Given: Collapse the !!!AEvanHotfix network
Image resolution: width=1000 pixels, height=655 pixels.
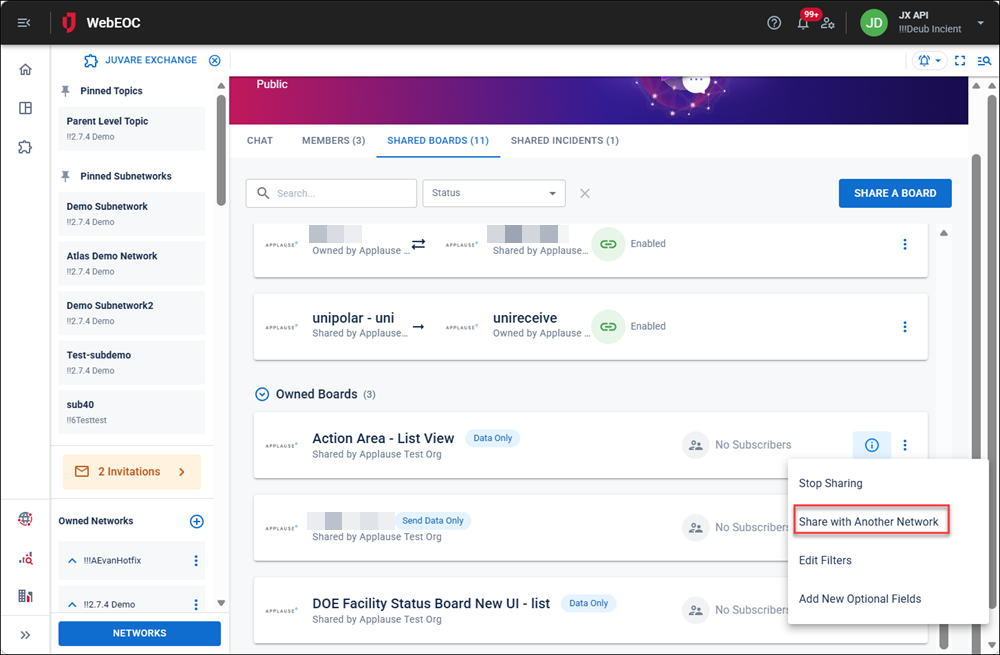Looking at the screenshot, I should pyautogui.click(x=72, y=561).
